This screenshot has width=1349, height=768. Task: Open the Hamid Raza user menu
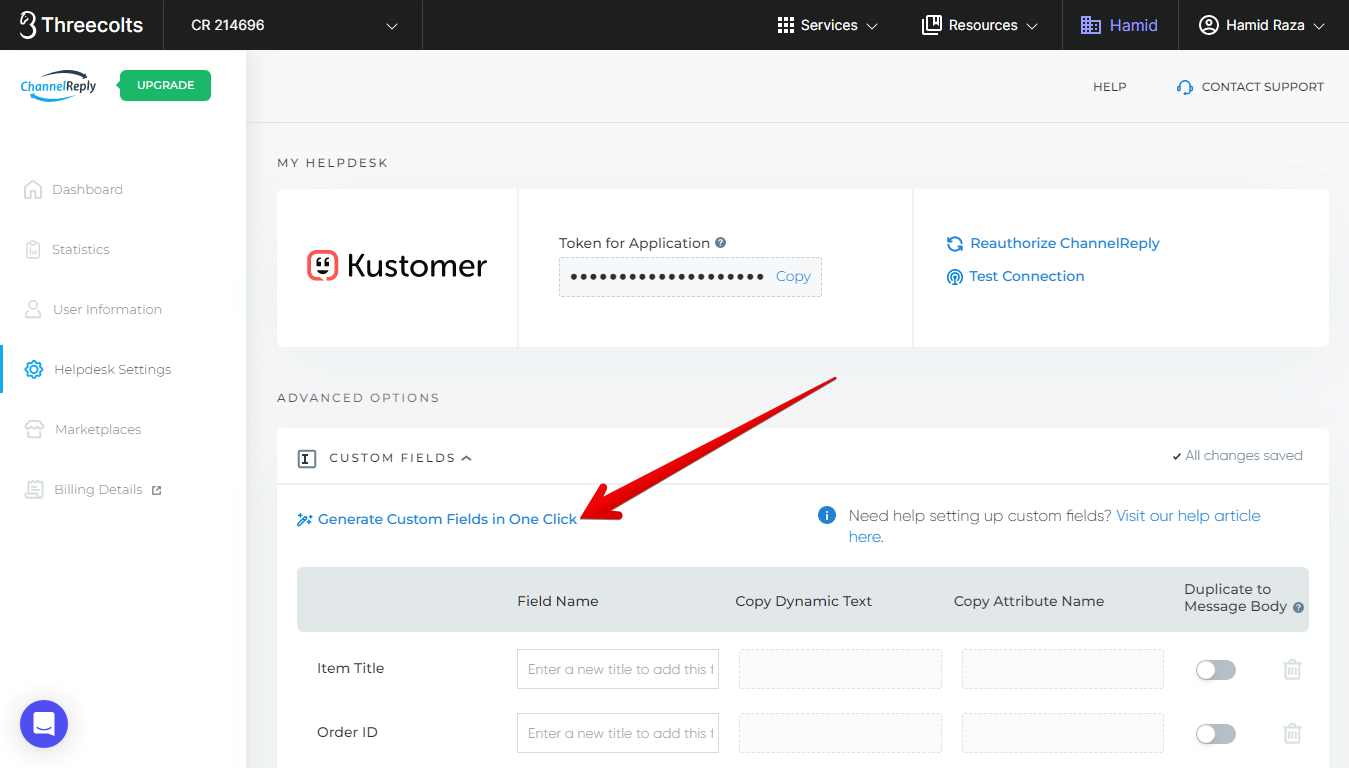coord(1263,25)
